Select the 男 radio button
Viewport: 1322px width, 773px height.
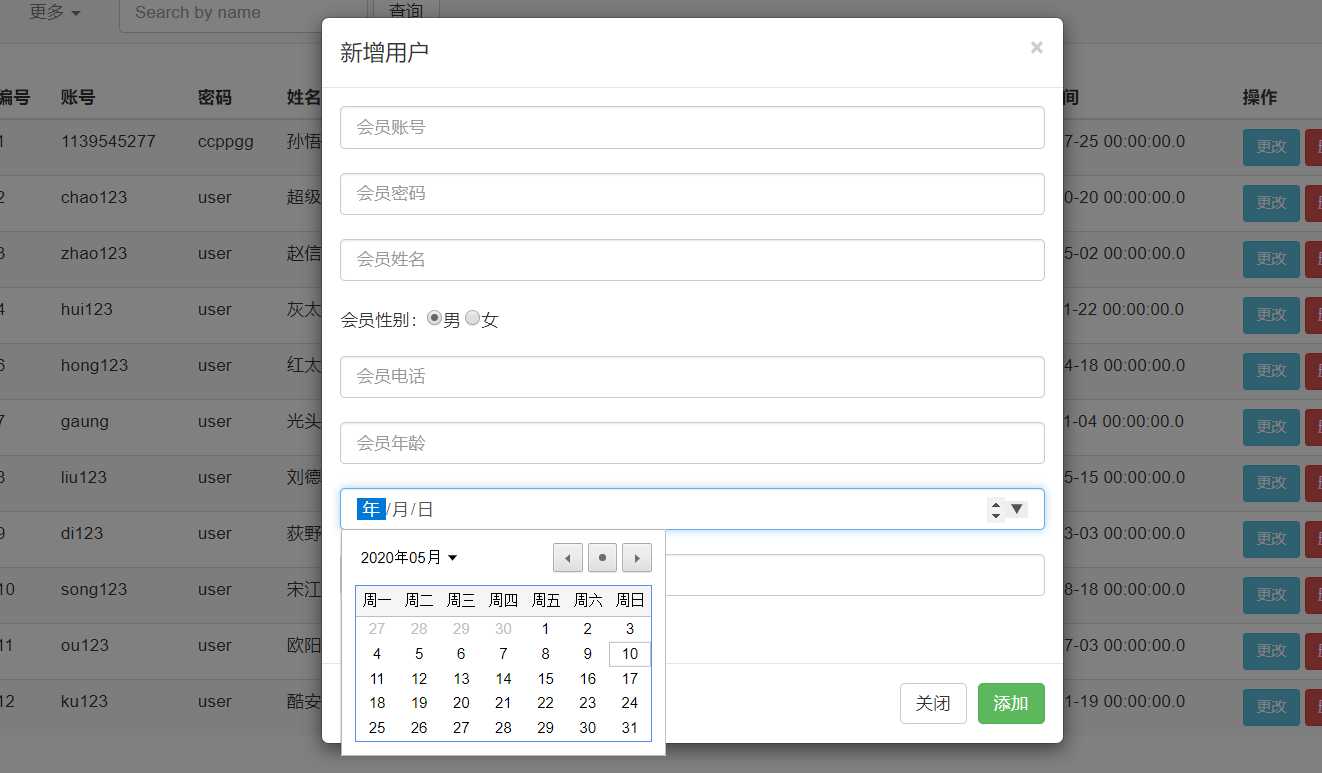434,318
